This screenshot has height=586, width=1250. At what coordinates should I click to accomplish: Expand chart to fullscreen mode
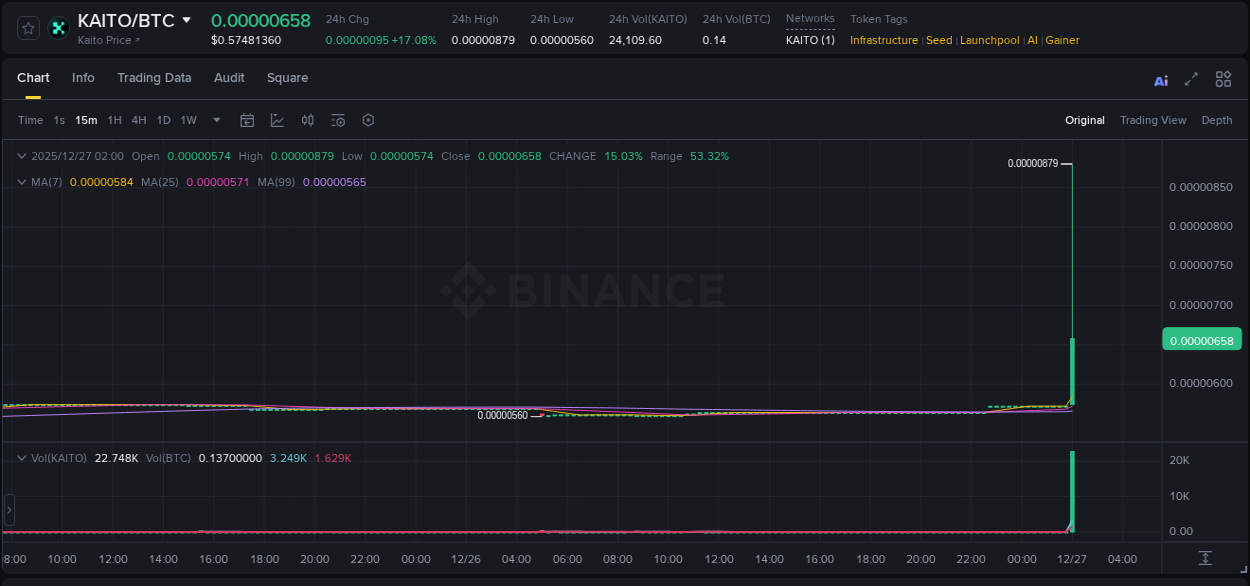tap(1191, 80)
